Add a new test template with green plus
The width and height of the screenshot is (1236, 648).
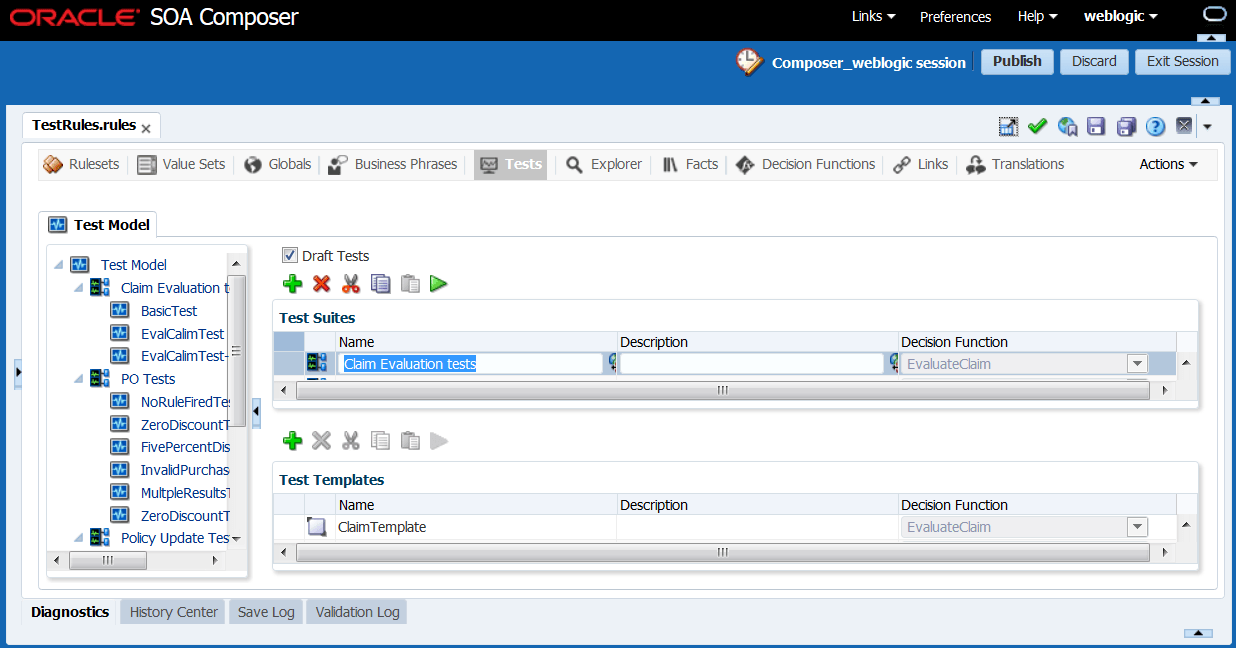point(293,441)
